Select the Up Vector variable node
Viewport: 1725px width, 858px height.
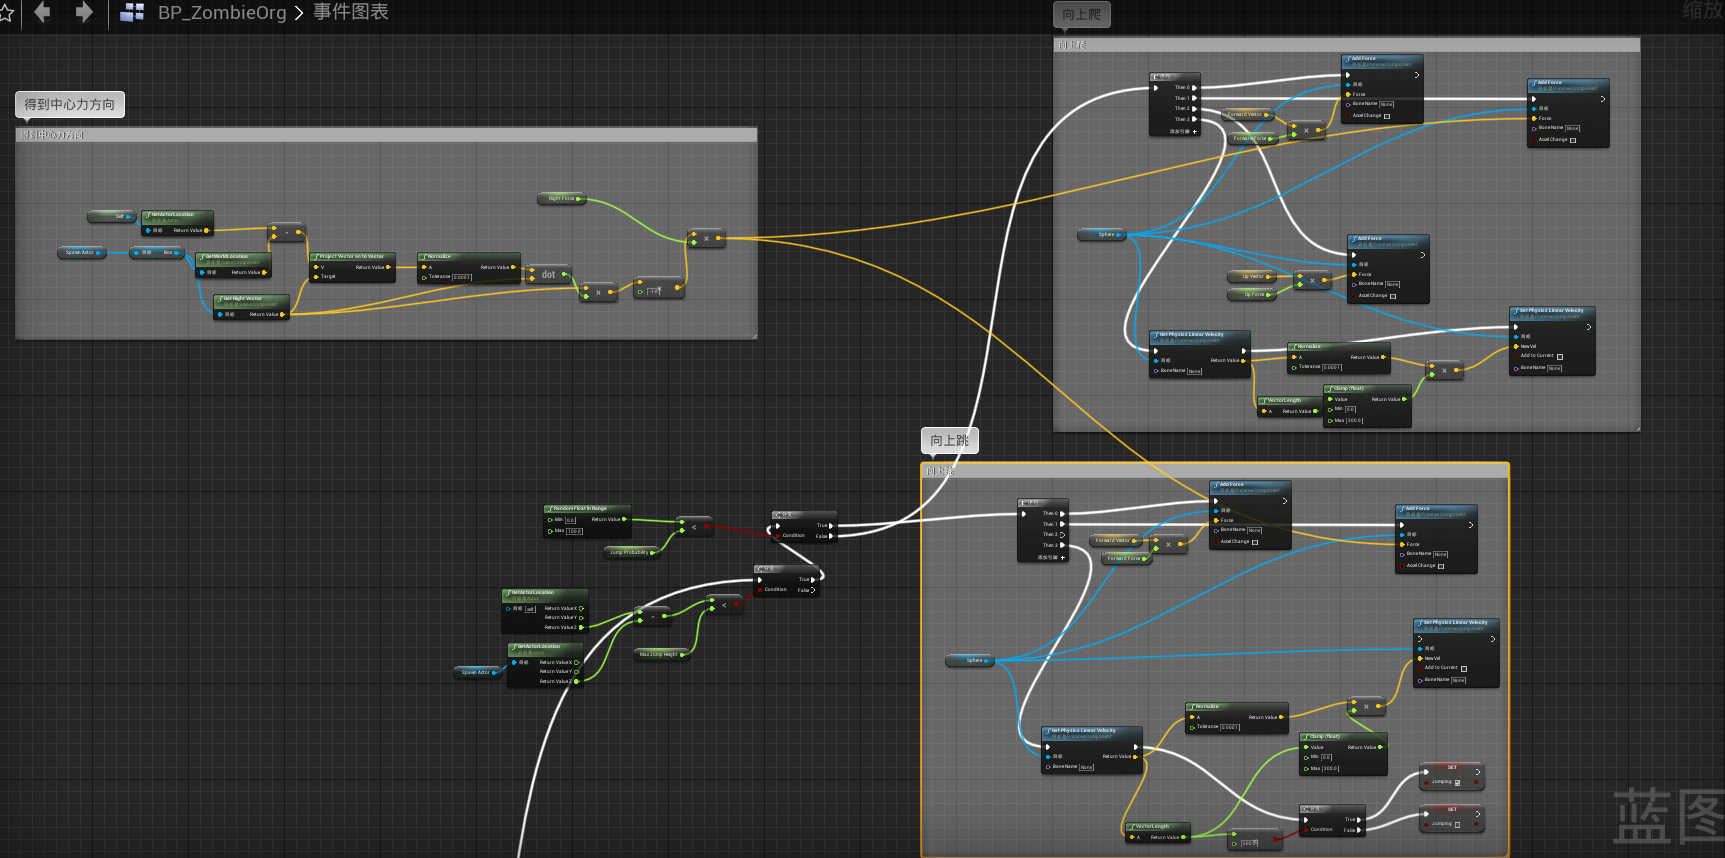1254,276
